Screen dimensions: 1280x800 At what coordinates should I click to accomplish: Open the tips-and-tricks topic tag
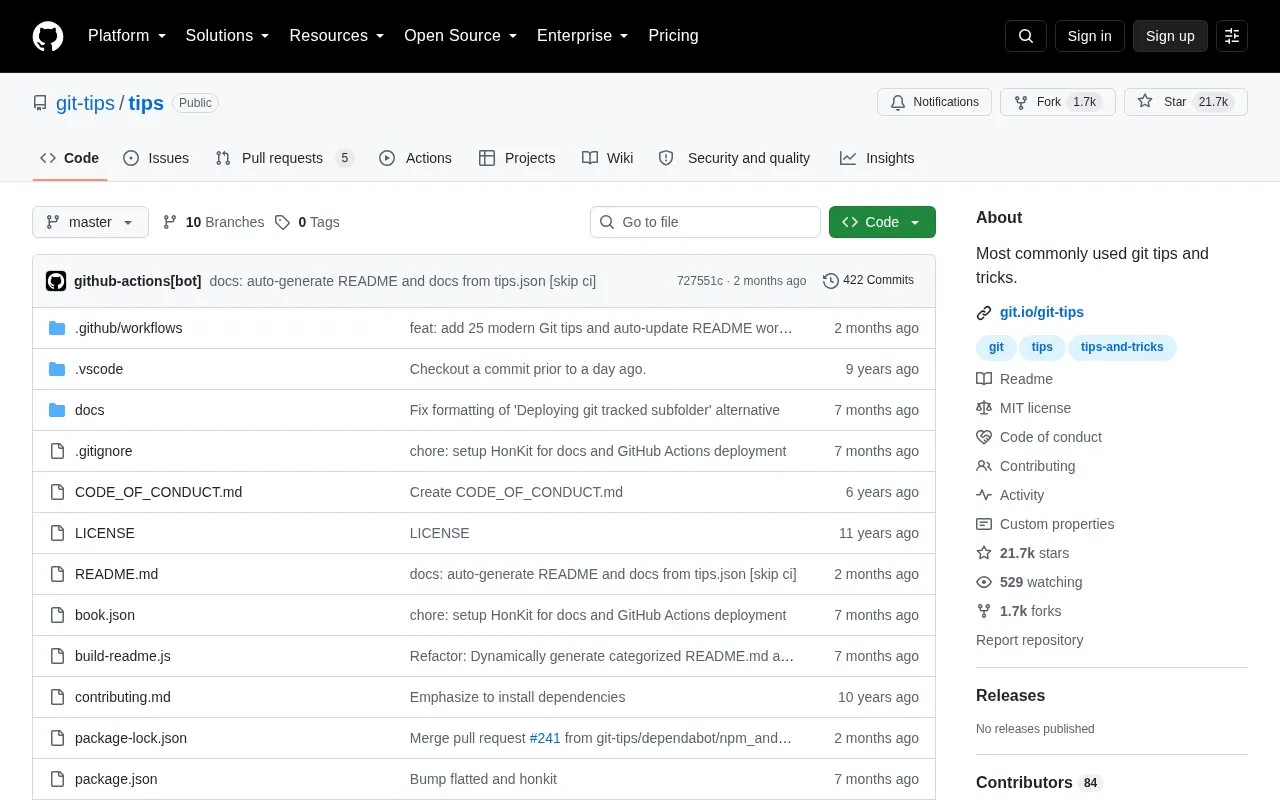click(1122, 347)
